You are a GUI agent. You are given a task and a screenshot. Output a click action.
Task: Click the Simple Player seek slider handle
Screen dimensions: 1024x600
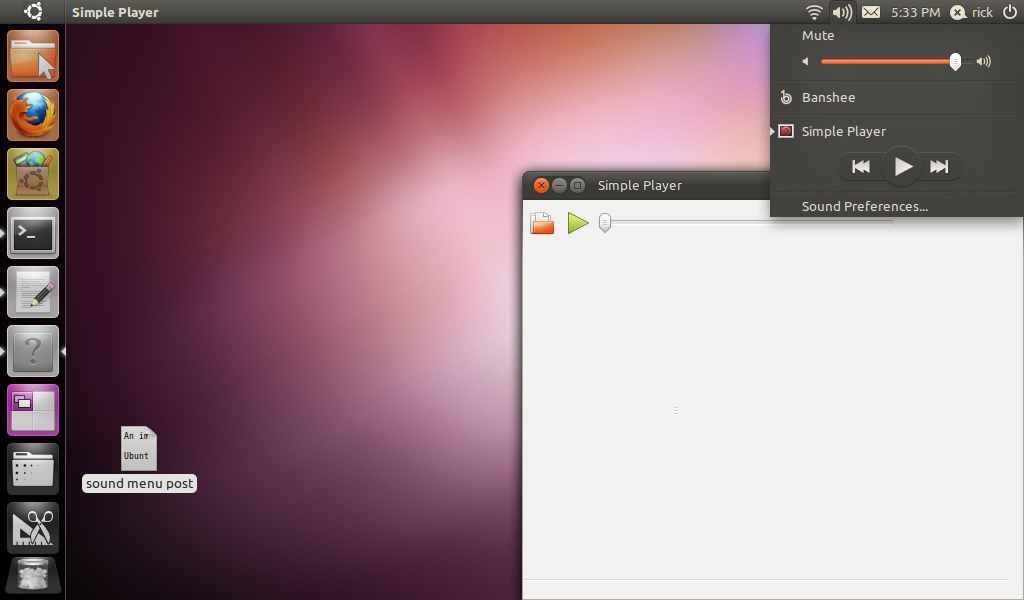(x=605, y=223)
